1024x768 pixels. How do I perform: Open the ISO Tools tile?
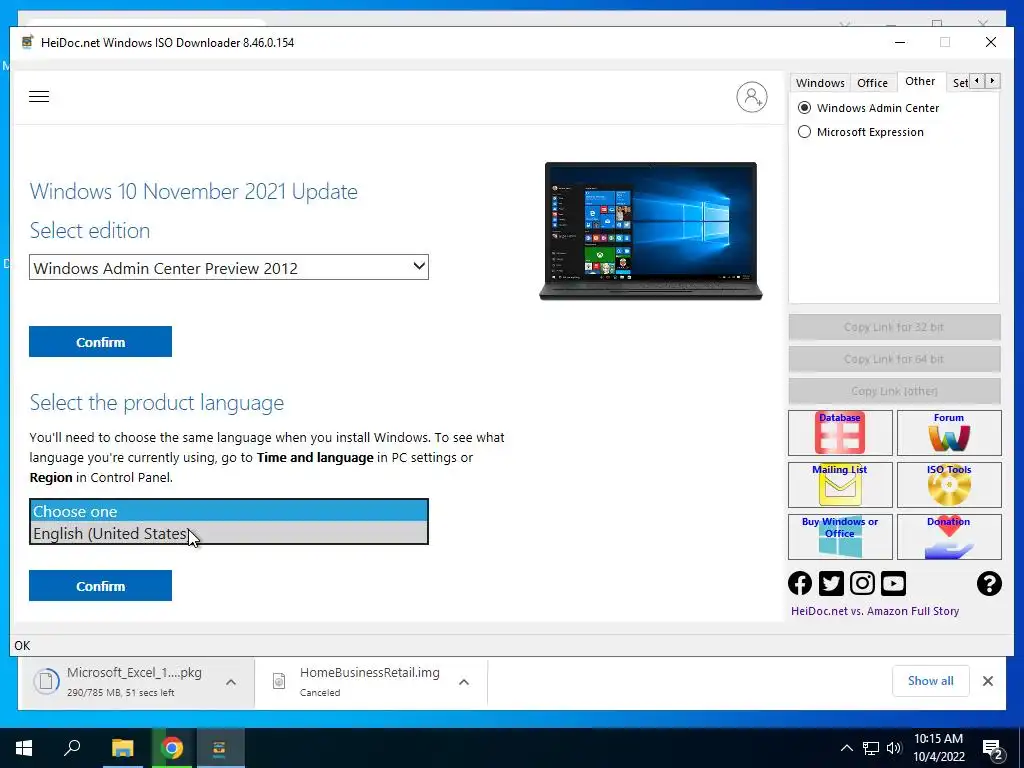tap(949, 485)
